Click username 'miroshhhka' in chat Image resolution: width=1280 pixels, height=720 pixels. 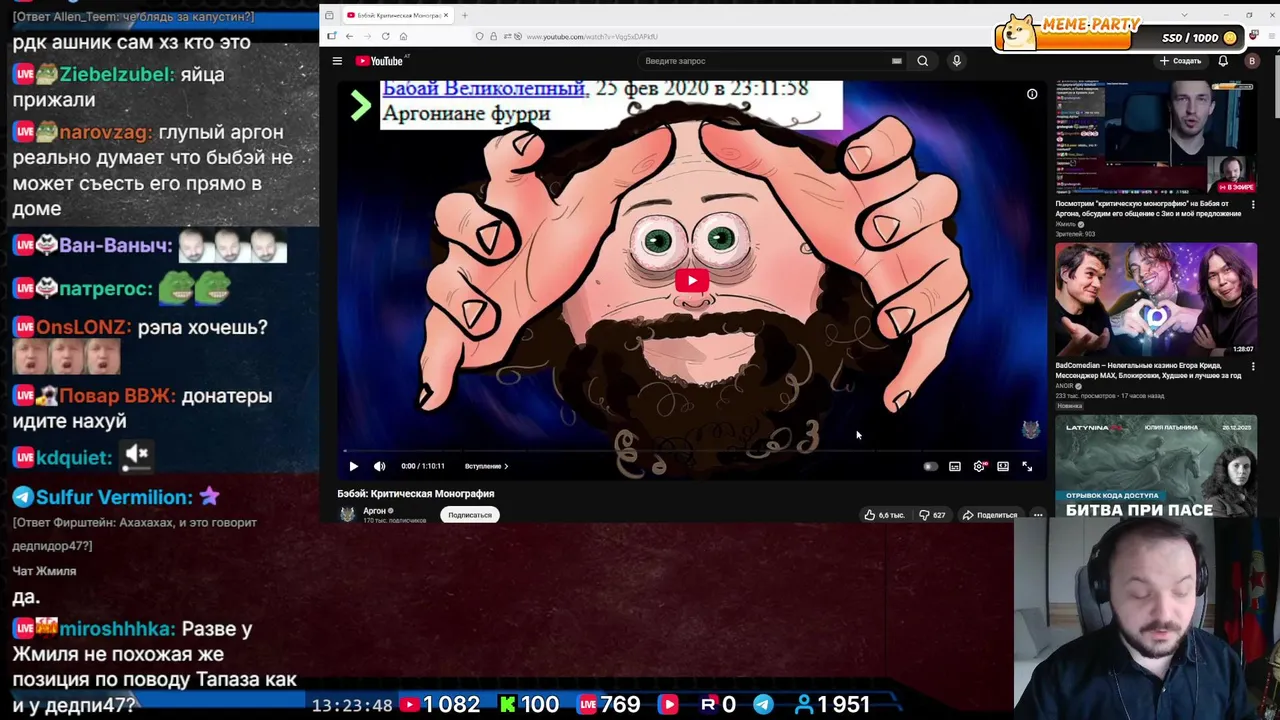[117, 629]
